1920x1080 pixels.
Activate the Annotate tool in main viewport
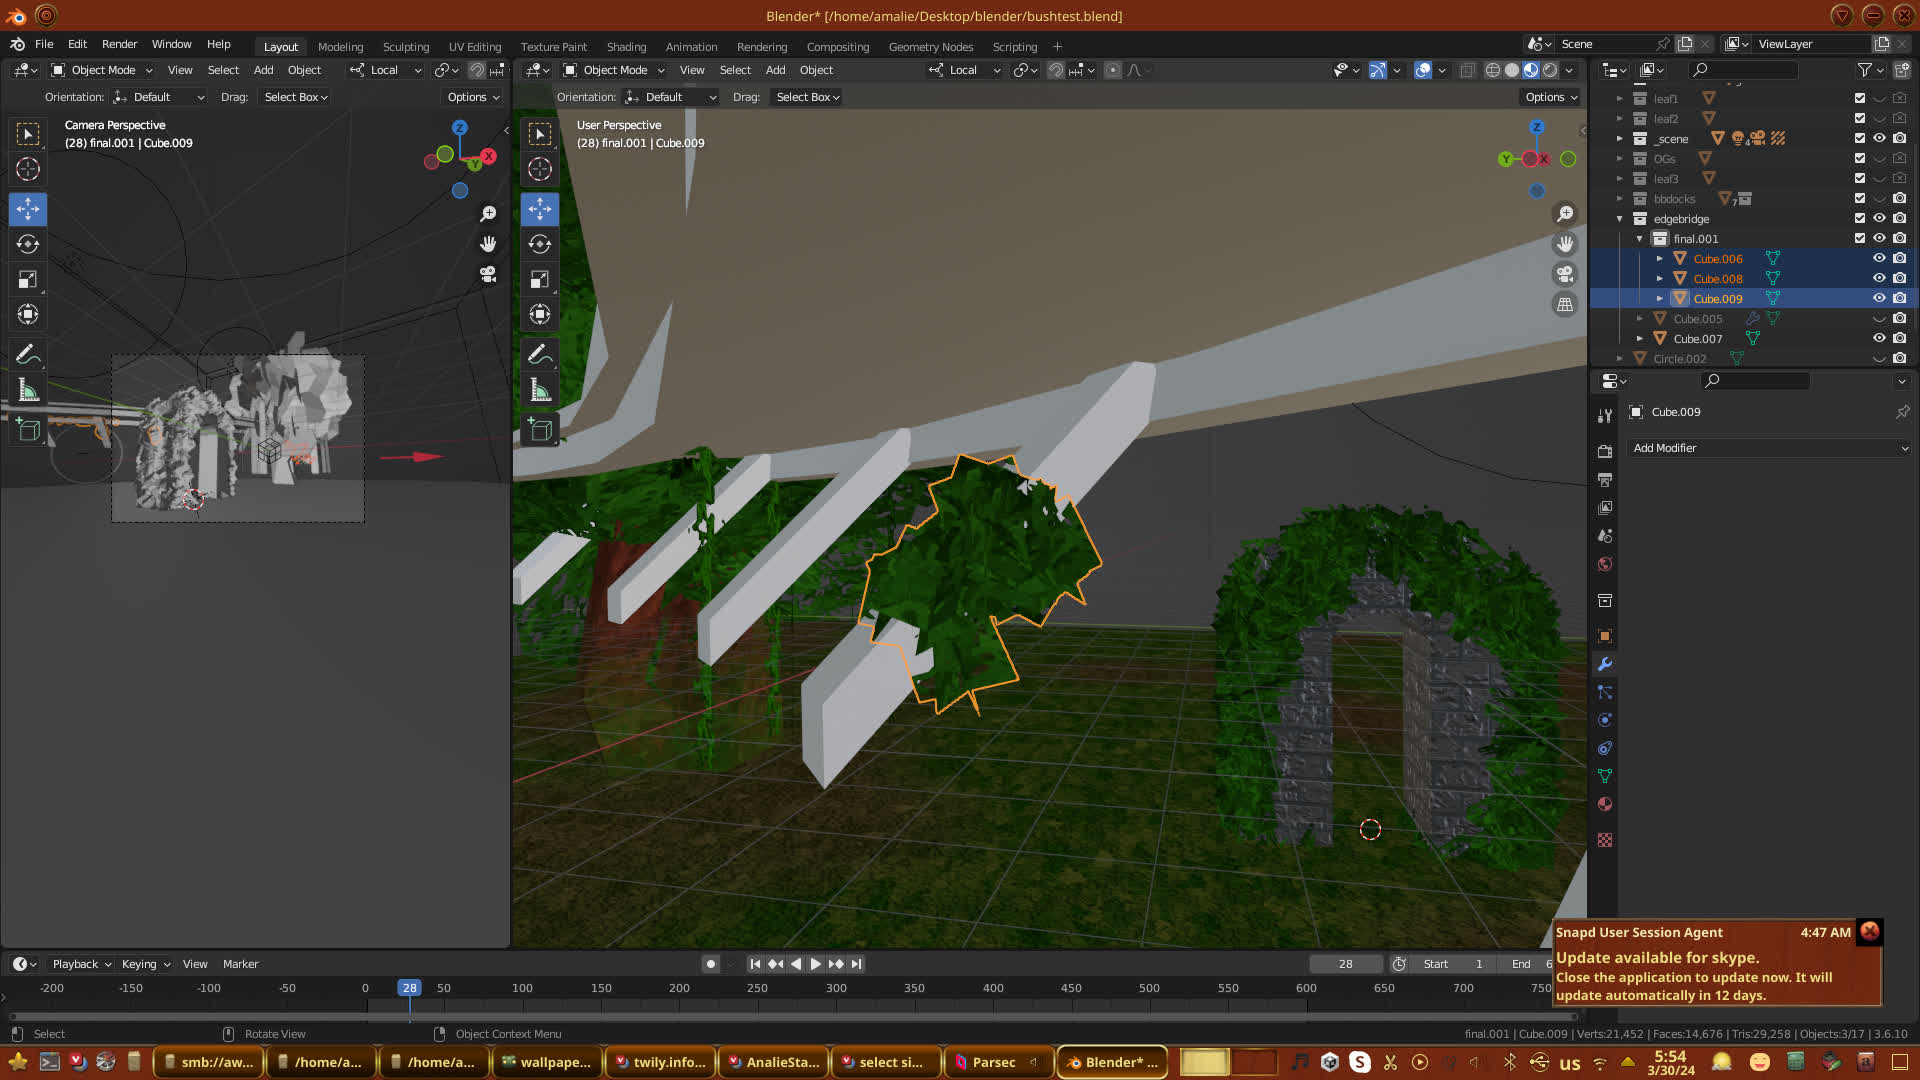tap(540, 354)
